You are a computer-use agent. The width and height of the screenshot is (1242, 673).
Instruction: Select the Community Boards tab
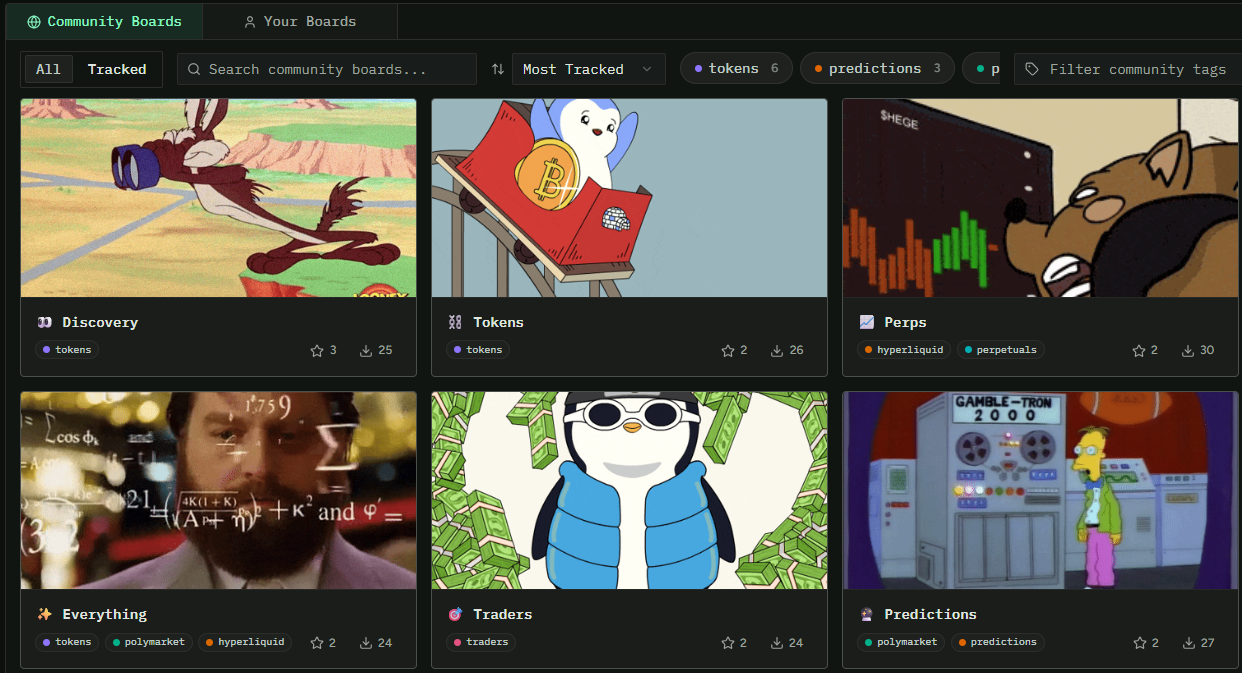click(x=104, y=21)
